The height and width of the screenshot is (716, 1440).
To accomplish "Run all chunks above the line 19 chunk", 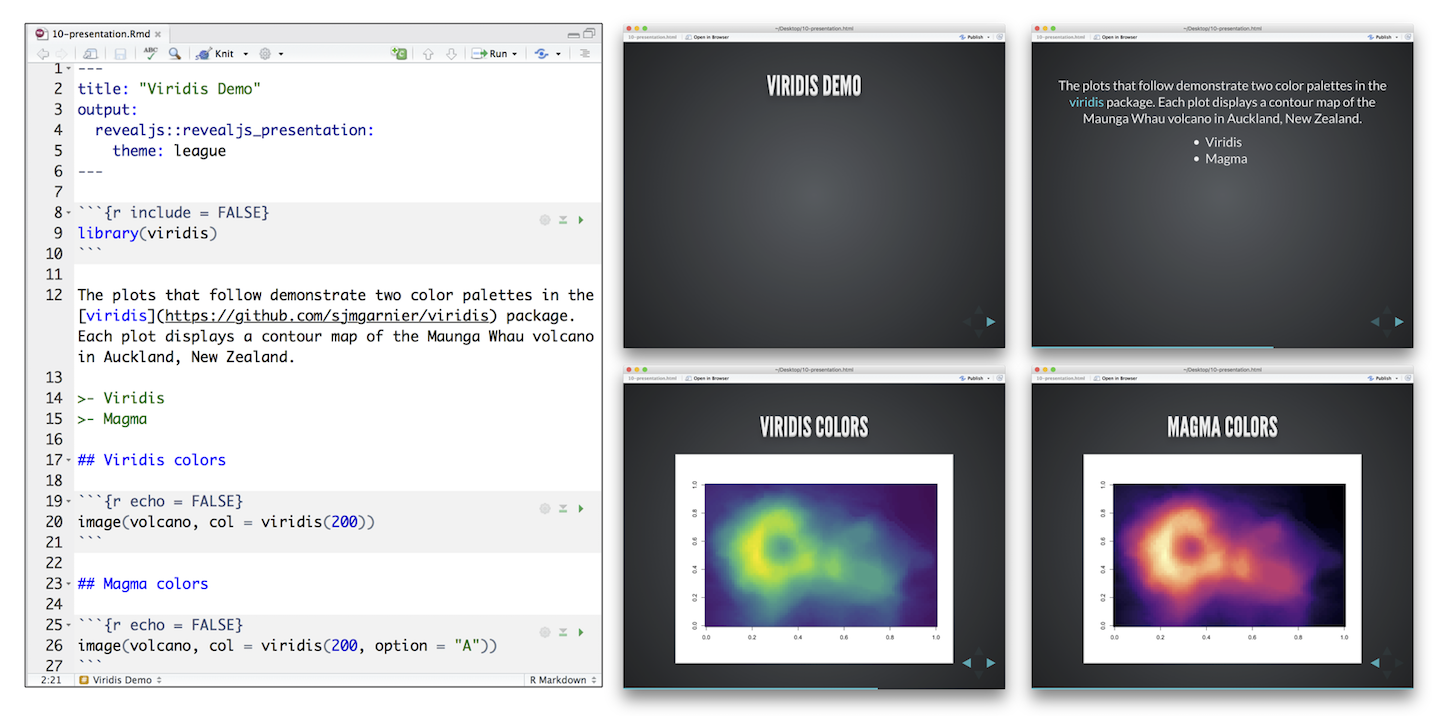I will 563,508.
